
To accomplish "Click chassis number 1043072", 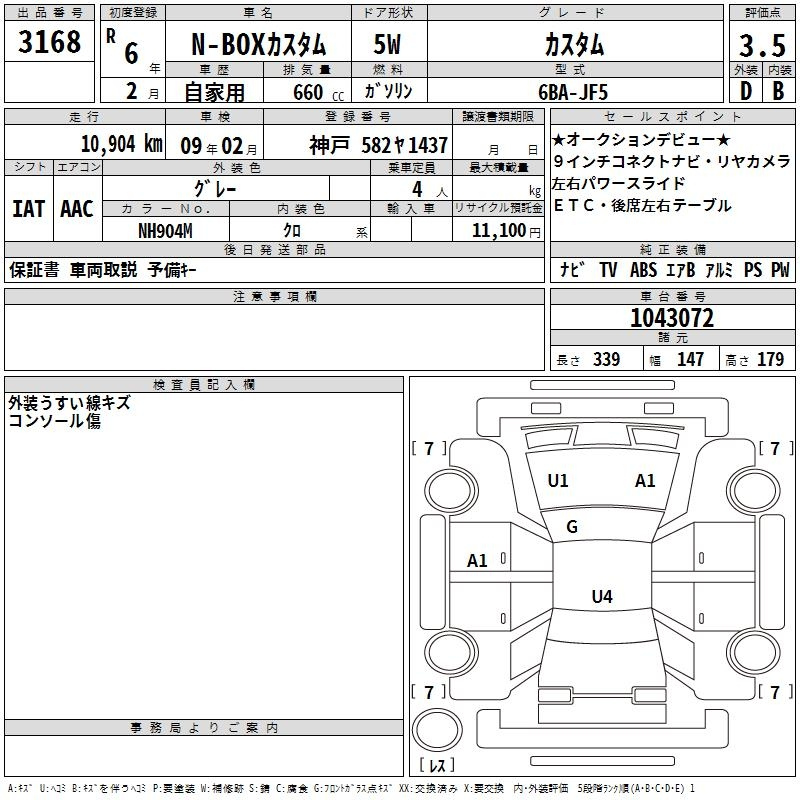I will point(672,318).
